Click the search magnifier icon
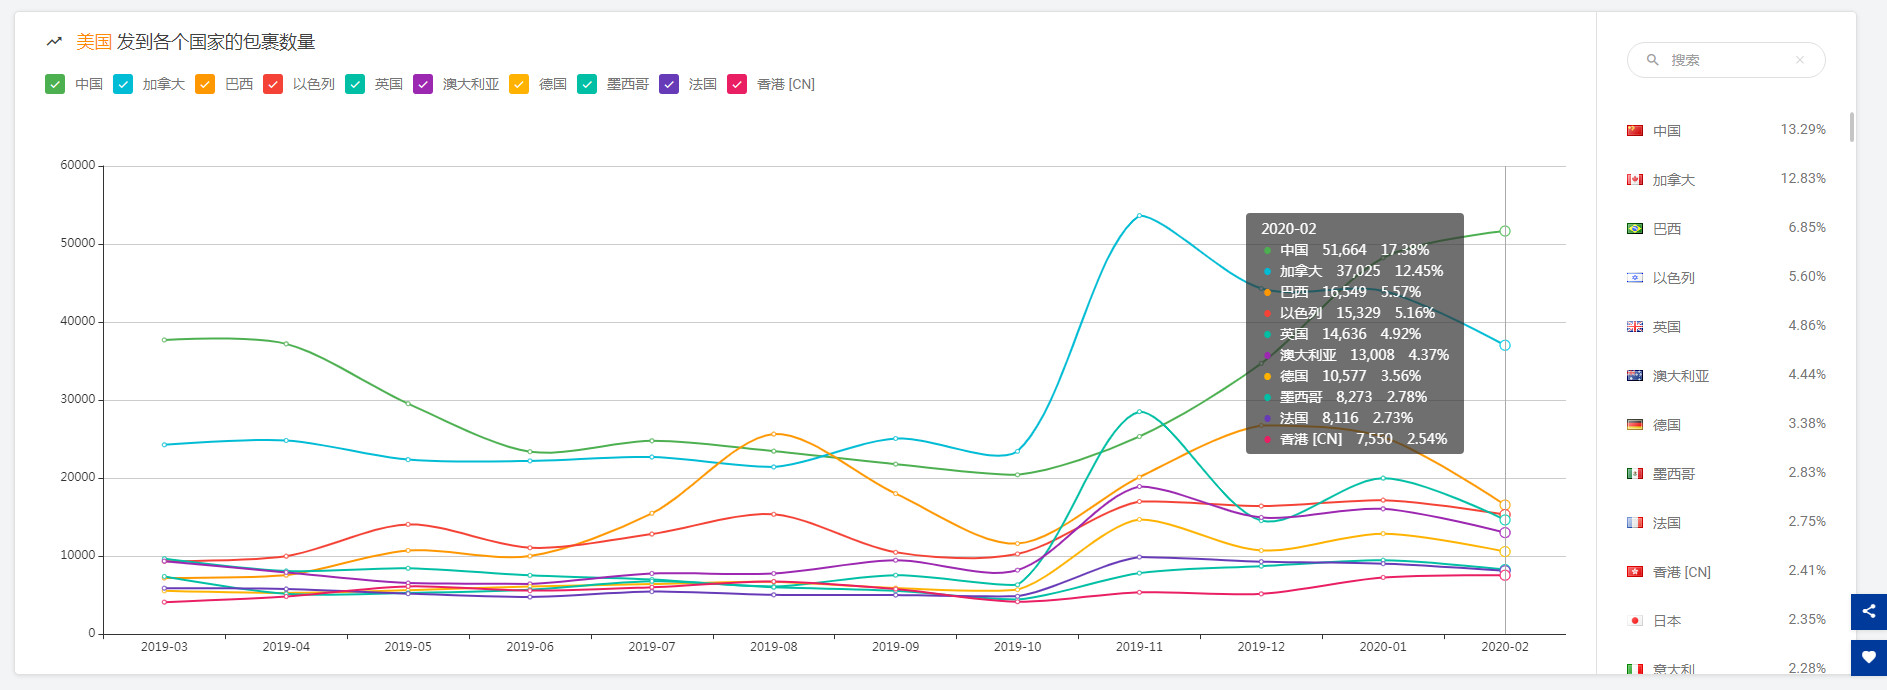1887x690 pixels. click(1653, 60)
